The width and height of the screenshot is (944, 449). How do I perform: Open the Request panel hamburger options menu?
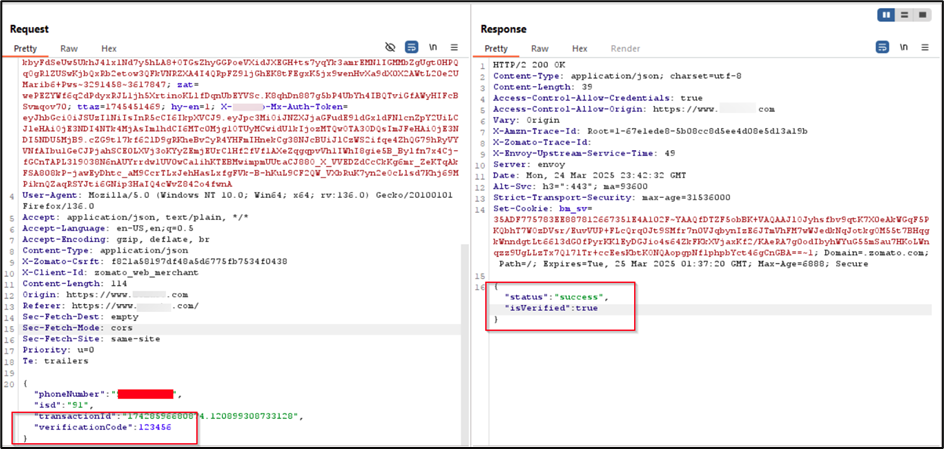point(454,48)
